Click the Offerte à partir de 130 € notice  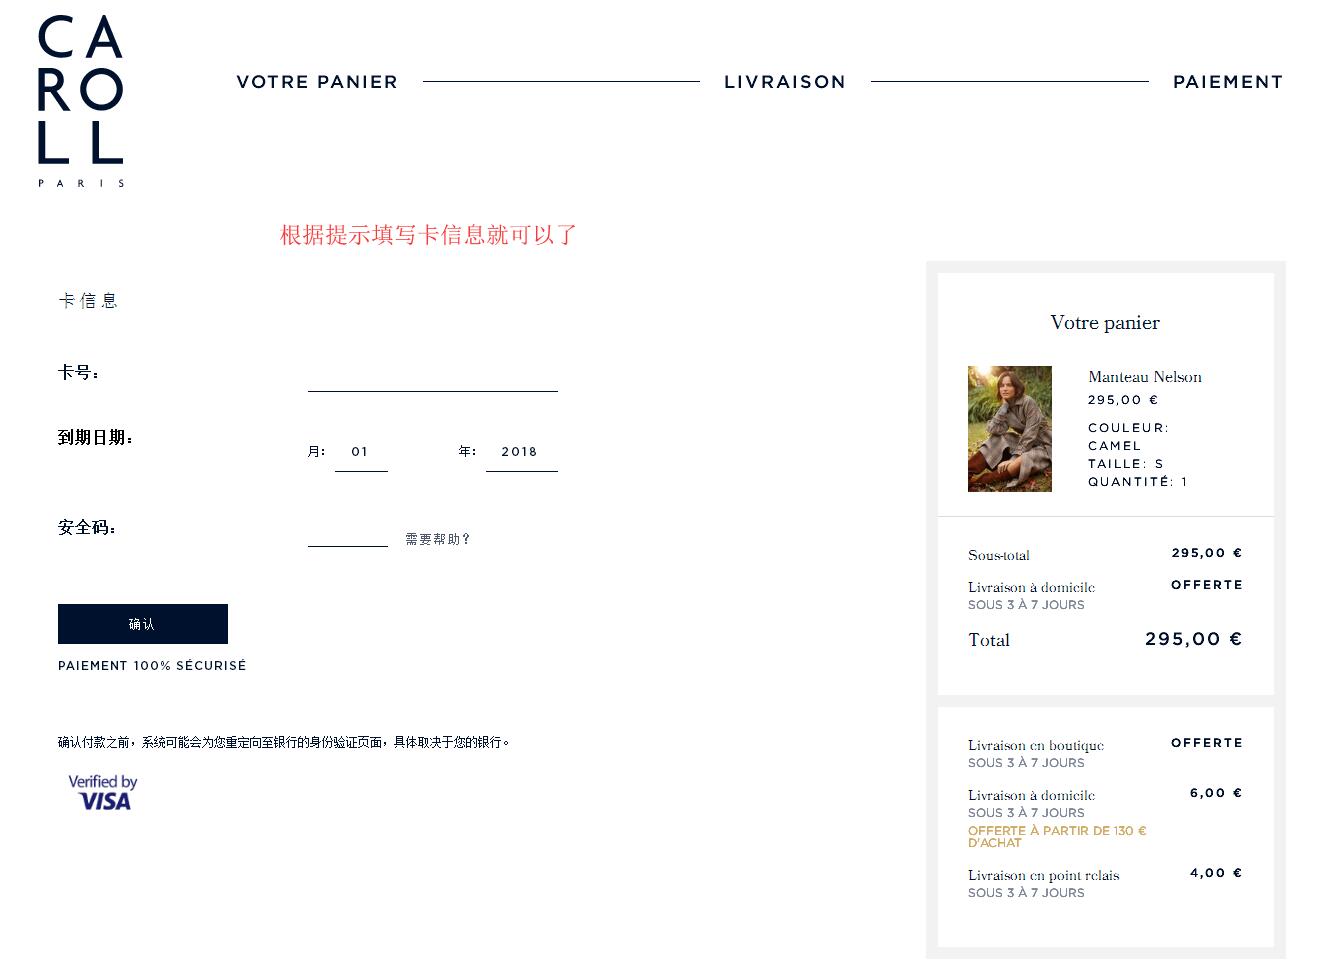[1057, 836]
